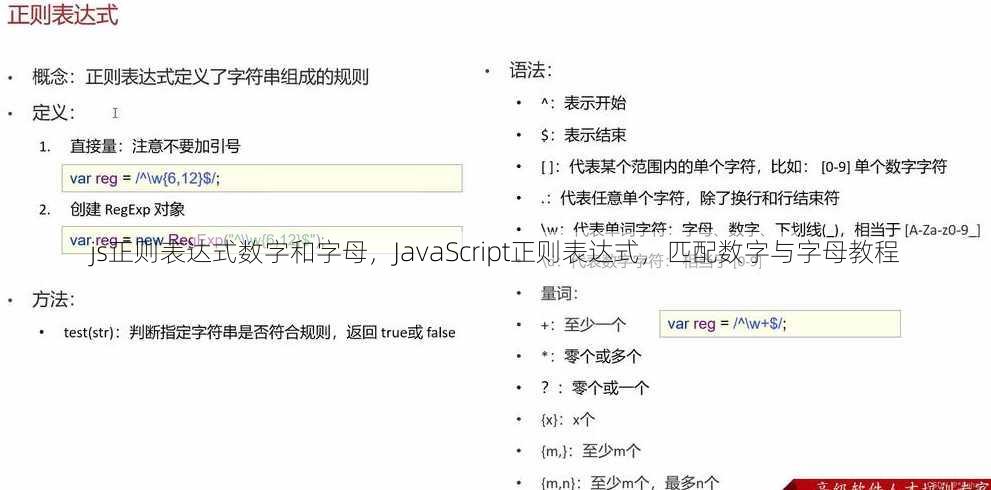Screen dimensions: 991x490
Task: Click the code box var reg = /^\w+$/;
Action: coord(780,324)
